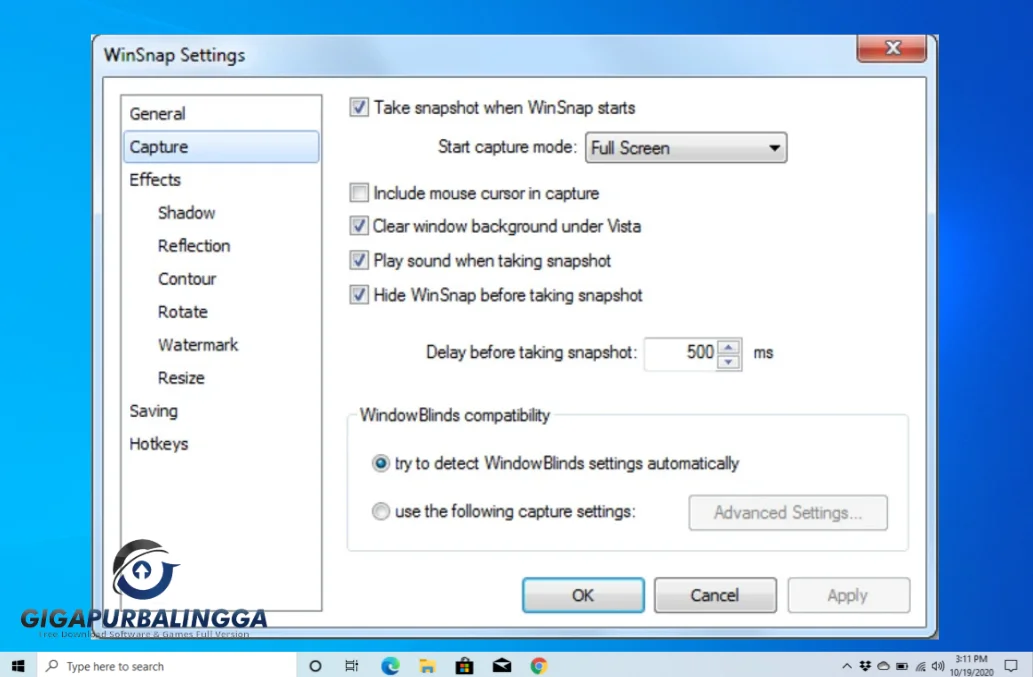Open the Mail app from the taskbar
This screenshot has height=677, width=1033.
click(502, 666)
